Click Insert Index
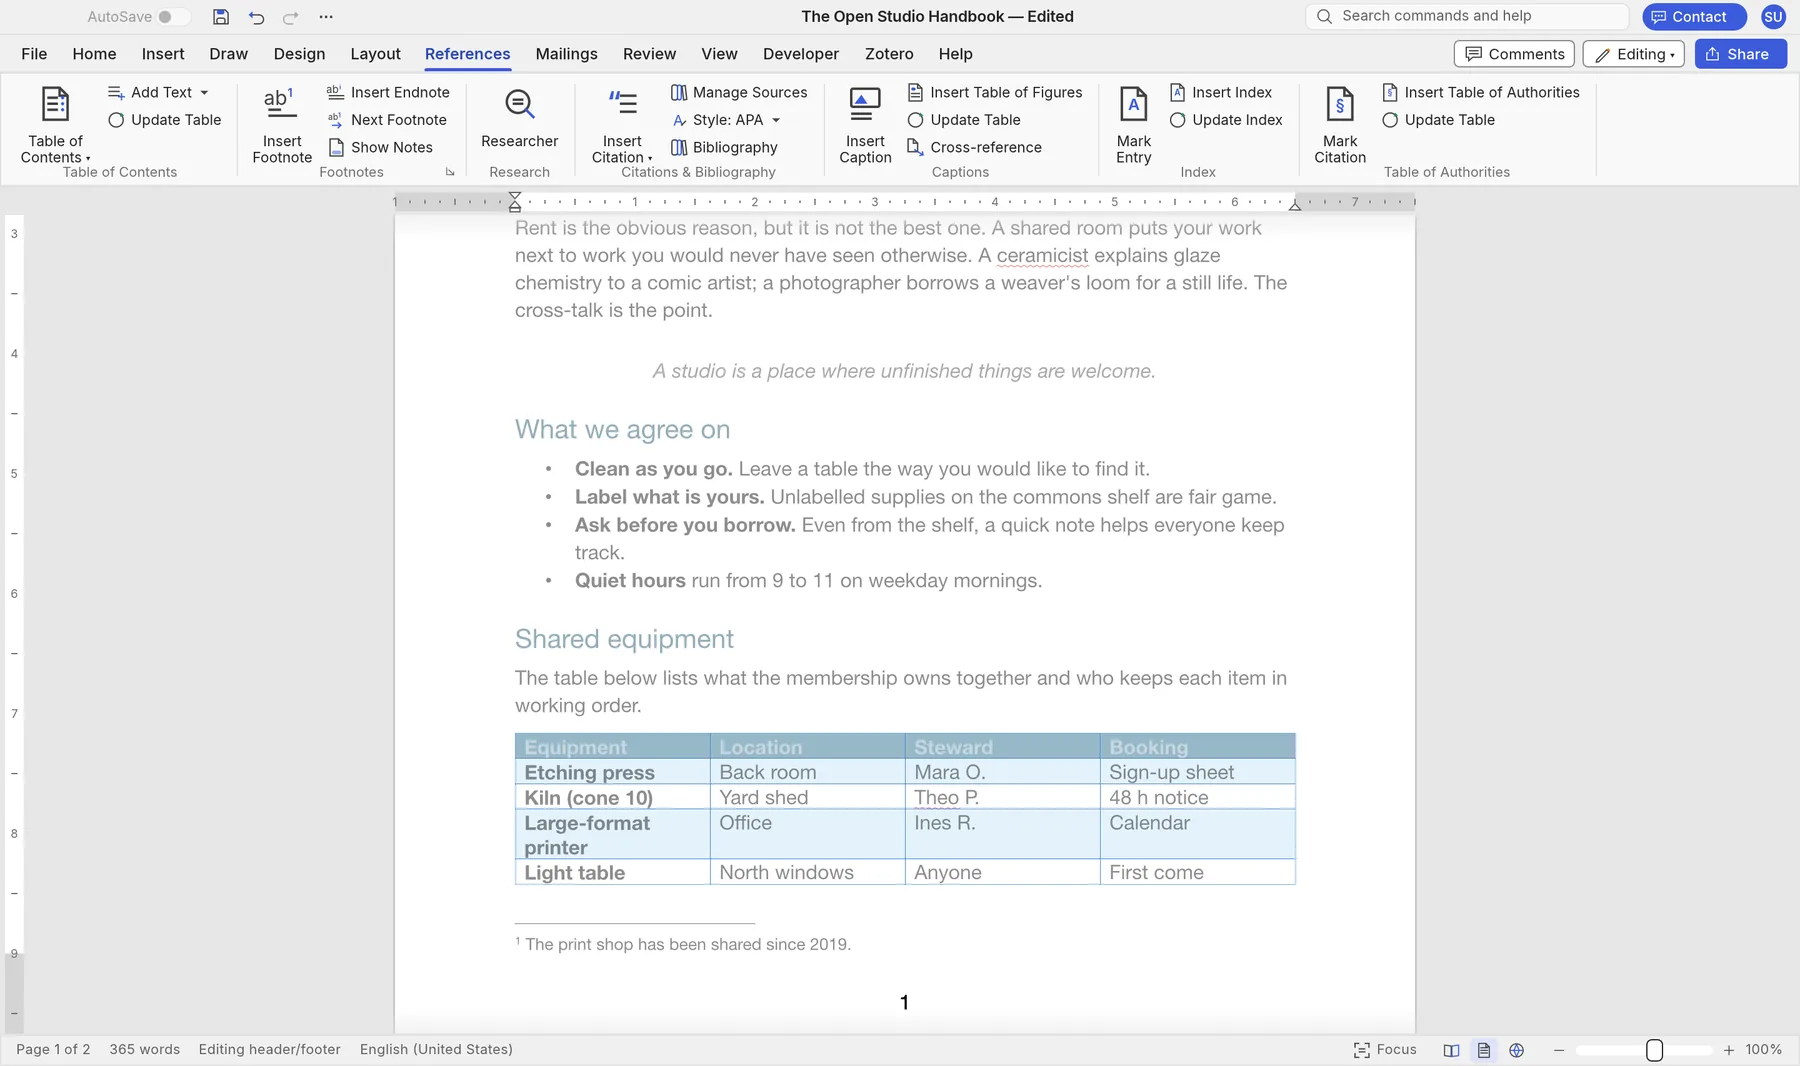Screen dimensions: 1800x1066 click(1221, 92)
